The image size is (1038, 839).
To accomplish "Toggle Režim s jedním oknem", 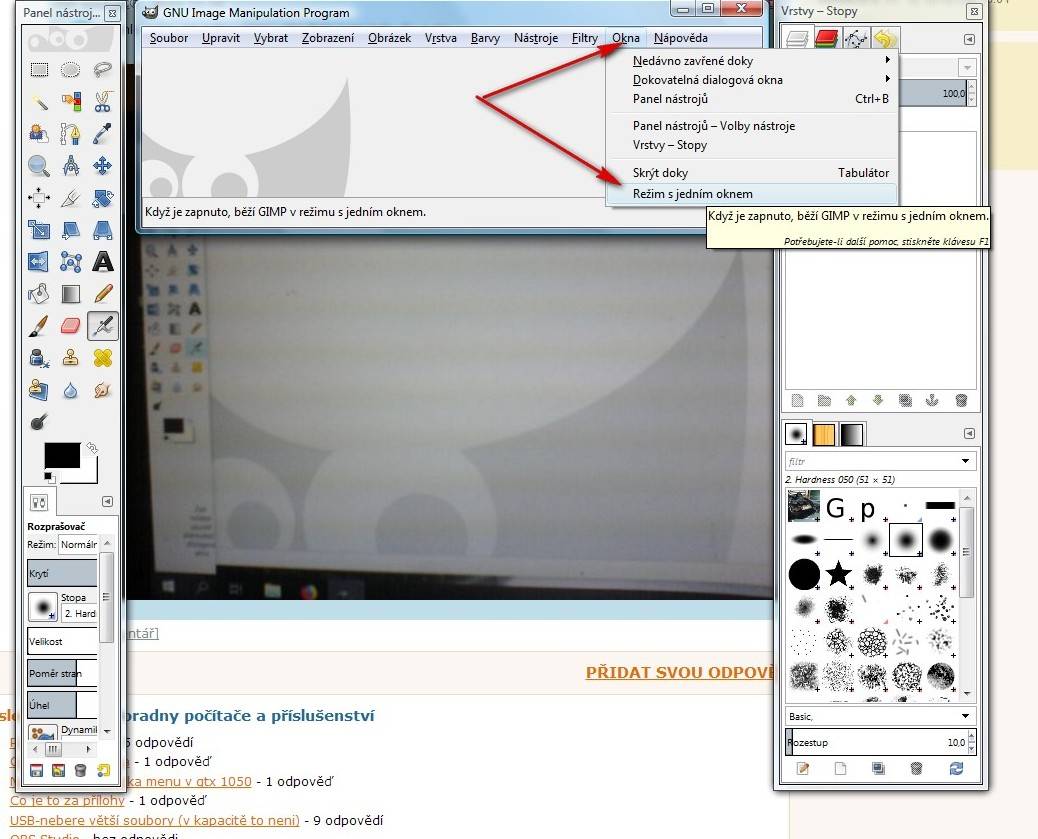I will tap(751, 194).
